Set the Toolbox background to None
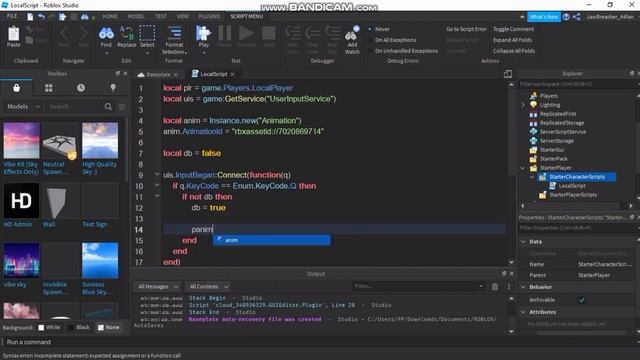 pyautogui.click(x=109, y=327)
